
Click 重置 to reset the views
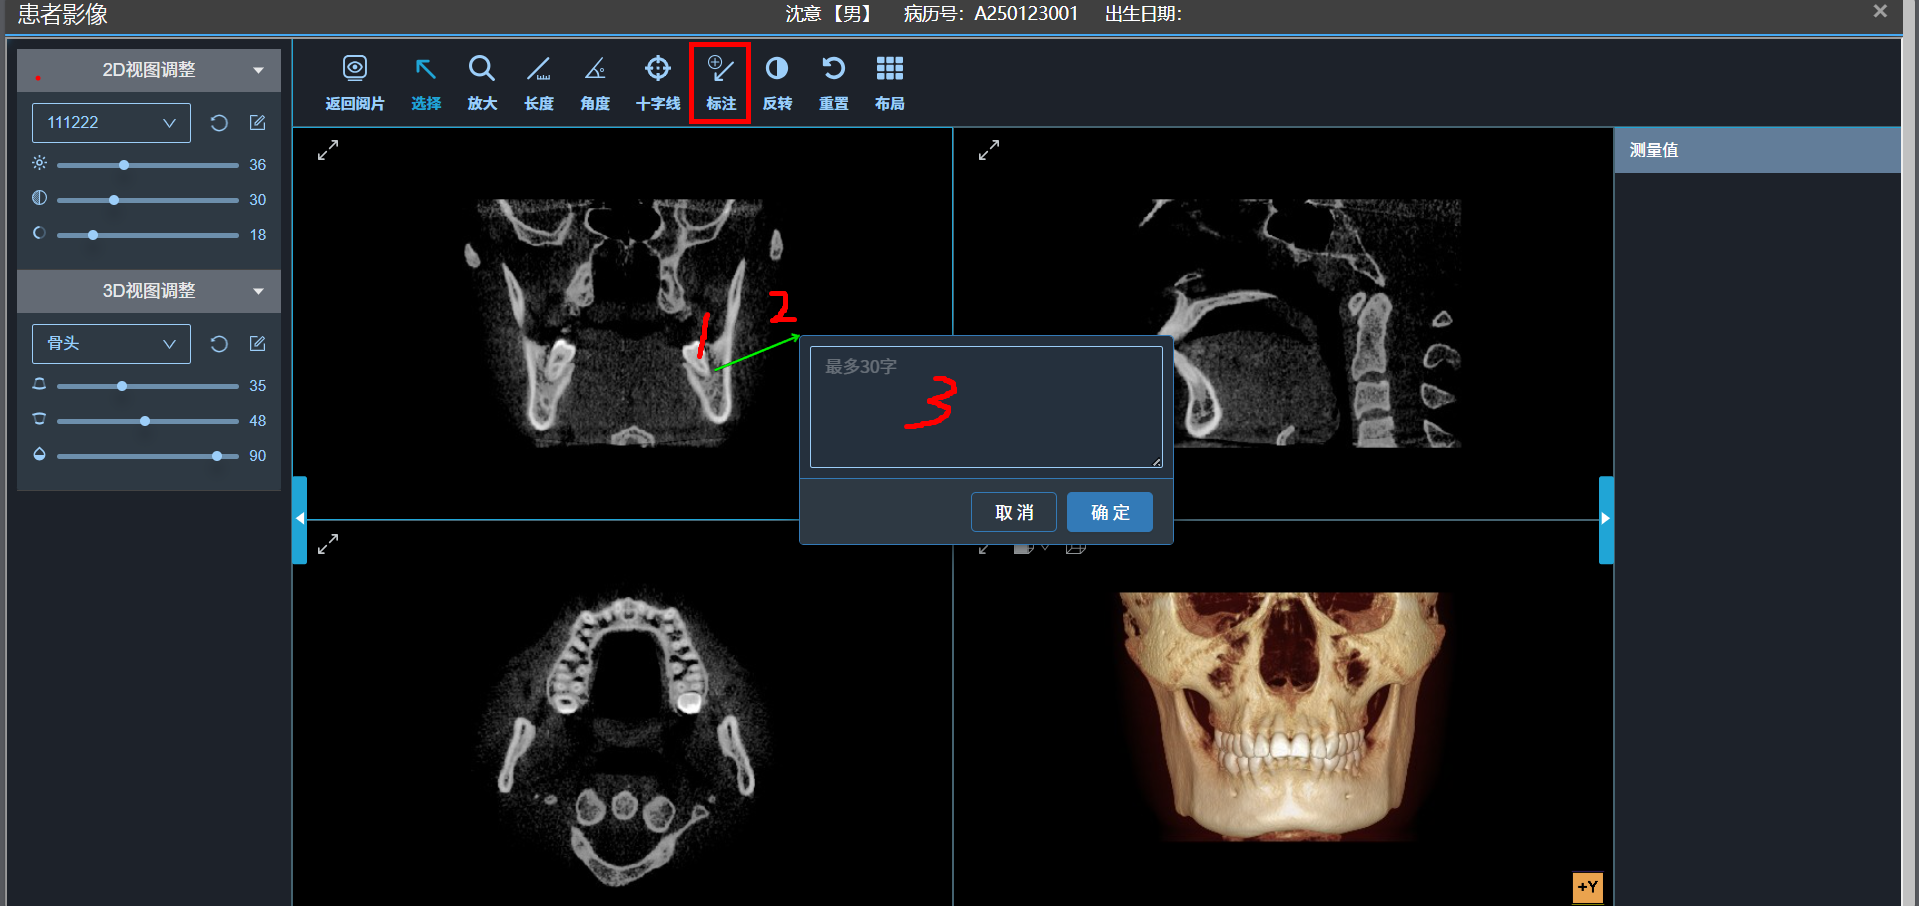(x=833, y=82)
